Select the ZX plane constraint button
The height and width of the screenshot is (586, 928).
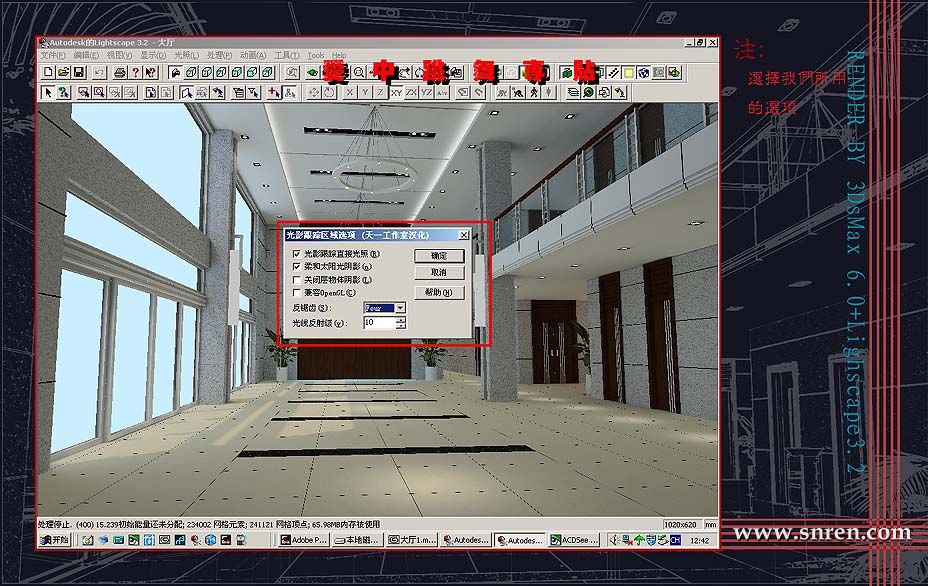pos(411,92)
